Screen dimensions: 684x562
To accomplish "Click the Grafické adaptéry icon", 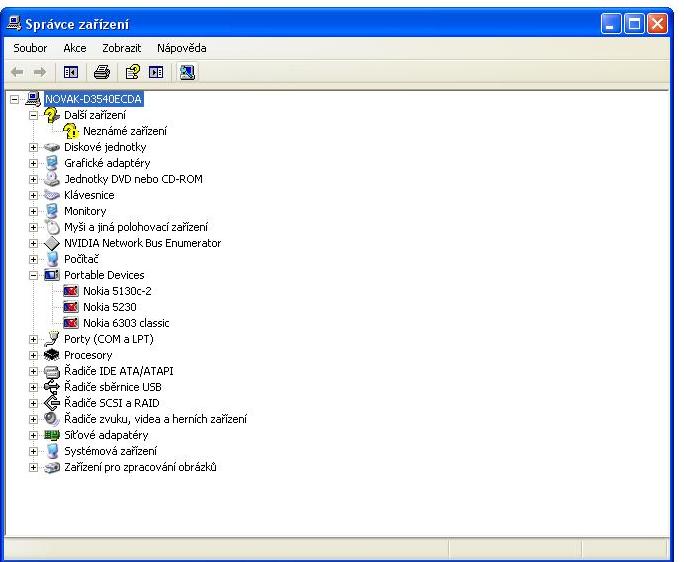I will 52,163.
